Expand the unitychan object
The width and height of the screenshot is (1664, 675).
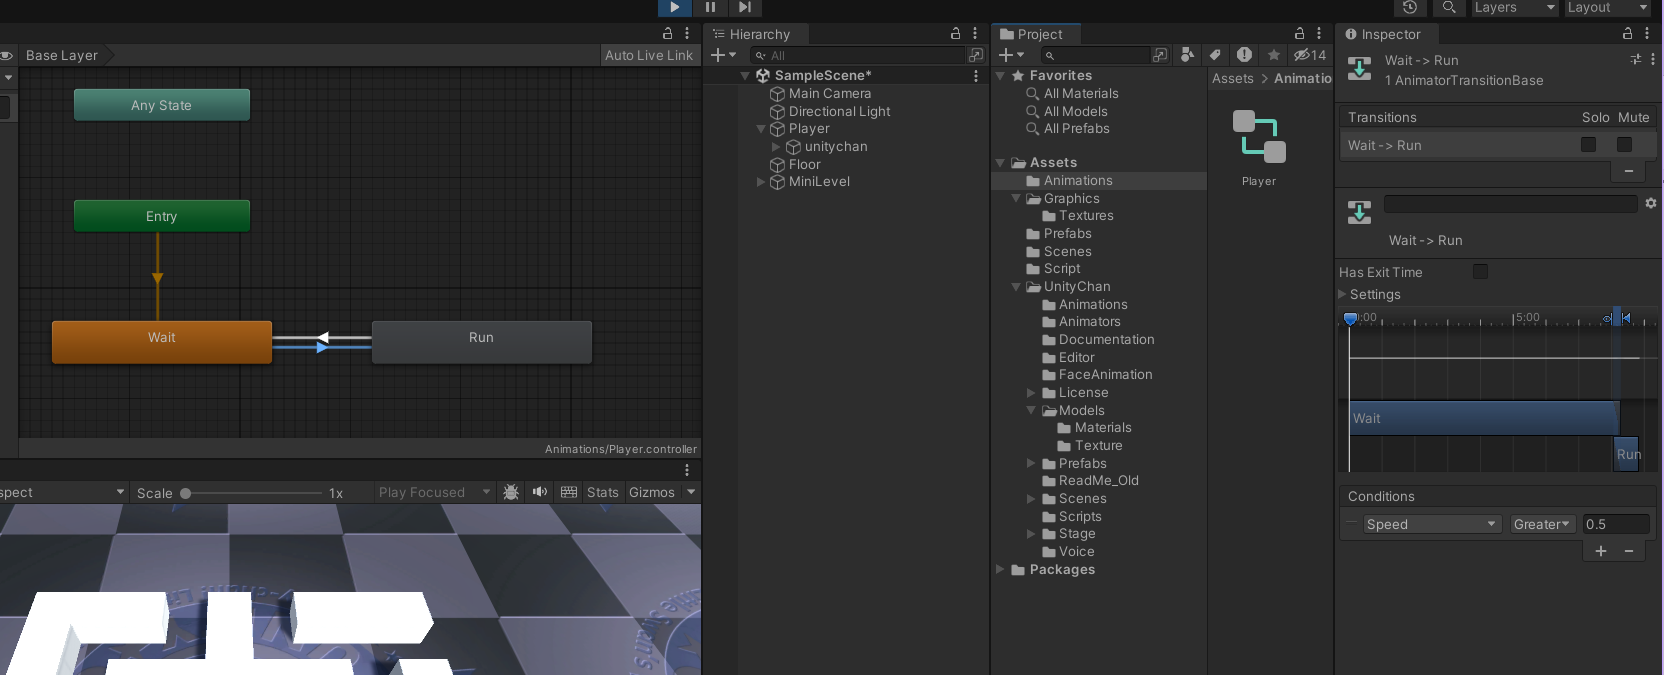pyautogui.click(x=776, y=147)
